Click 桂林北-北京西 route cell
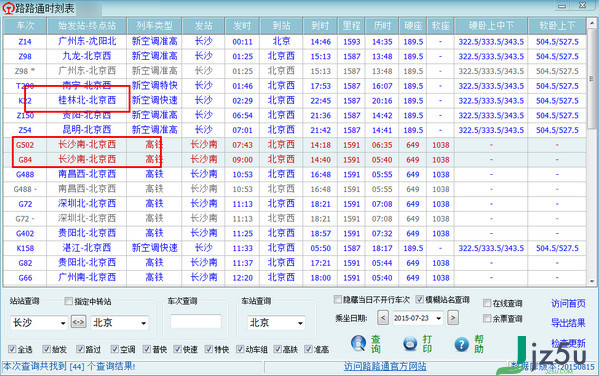Image resolution: width=599 pixels, height=376 pixels. click(87, 100)
